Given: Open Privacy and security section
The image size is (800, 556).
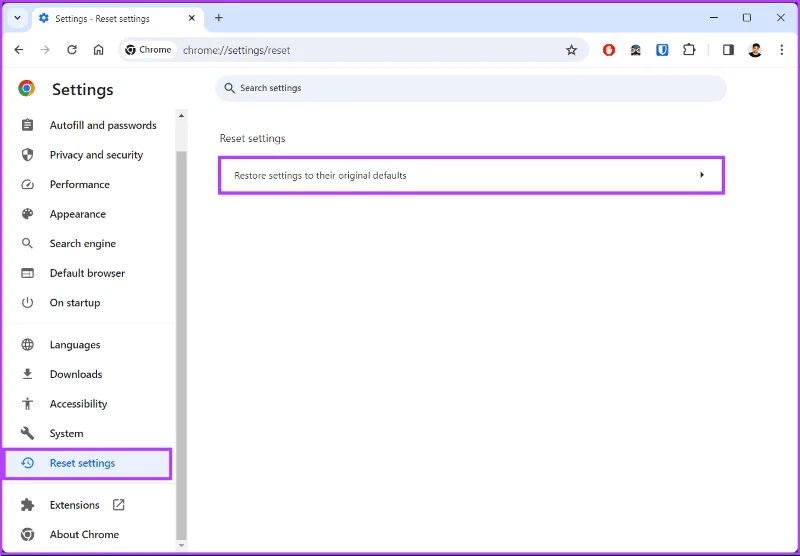Looking at the screenshot, I should [88, 155].
